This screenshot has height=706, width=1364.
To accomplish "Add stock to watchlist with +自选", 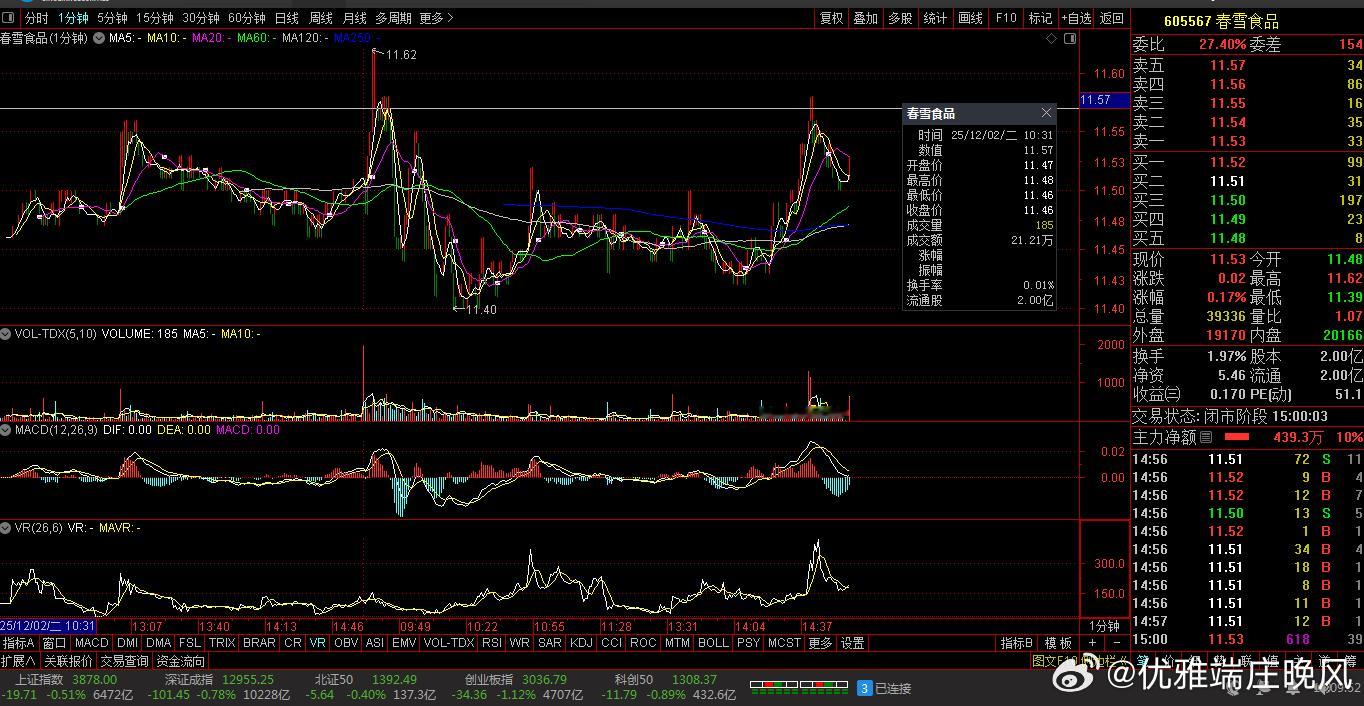I will [x=1076, y=18].
